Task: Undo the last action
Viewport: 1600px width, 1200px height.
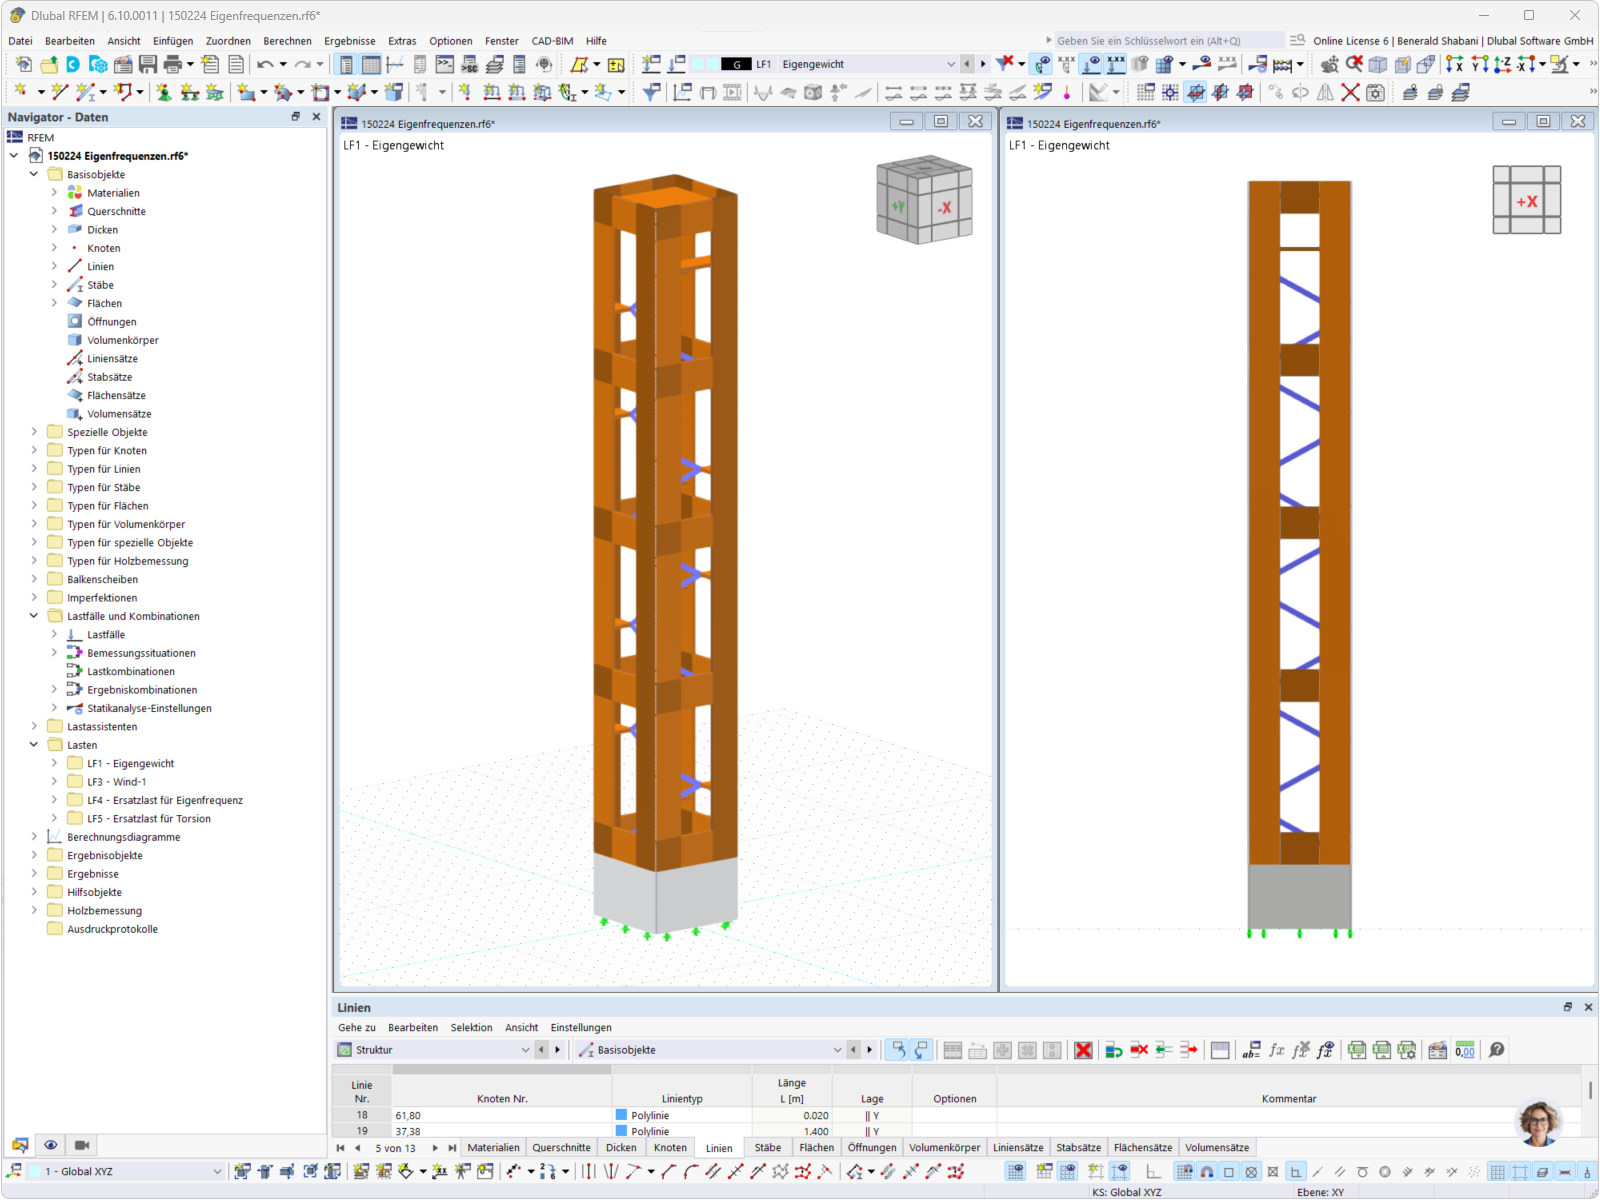Action: tap(265, 63)
